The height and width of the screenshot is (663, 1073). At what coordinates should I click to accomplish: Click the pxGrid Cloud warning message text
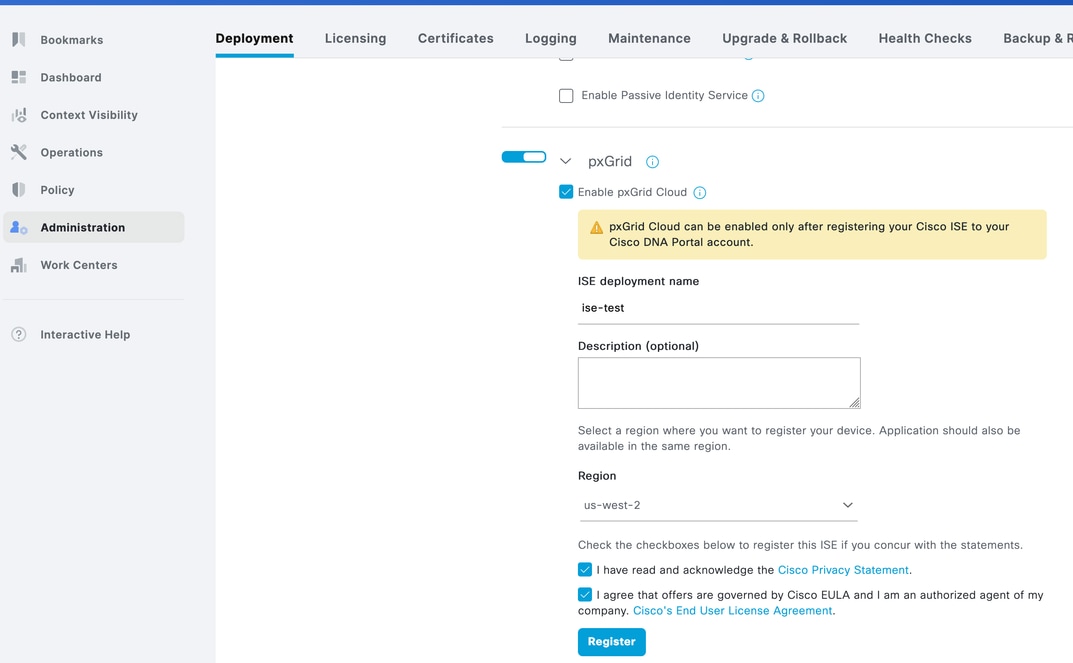click(x=809, y=235)
